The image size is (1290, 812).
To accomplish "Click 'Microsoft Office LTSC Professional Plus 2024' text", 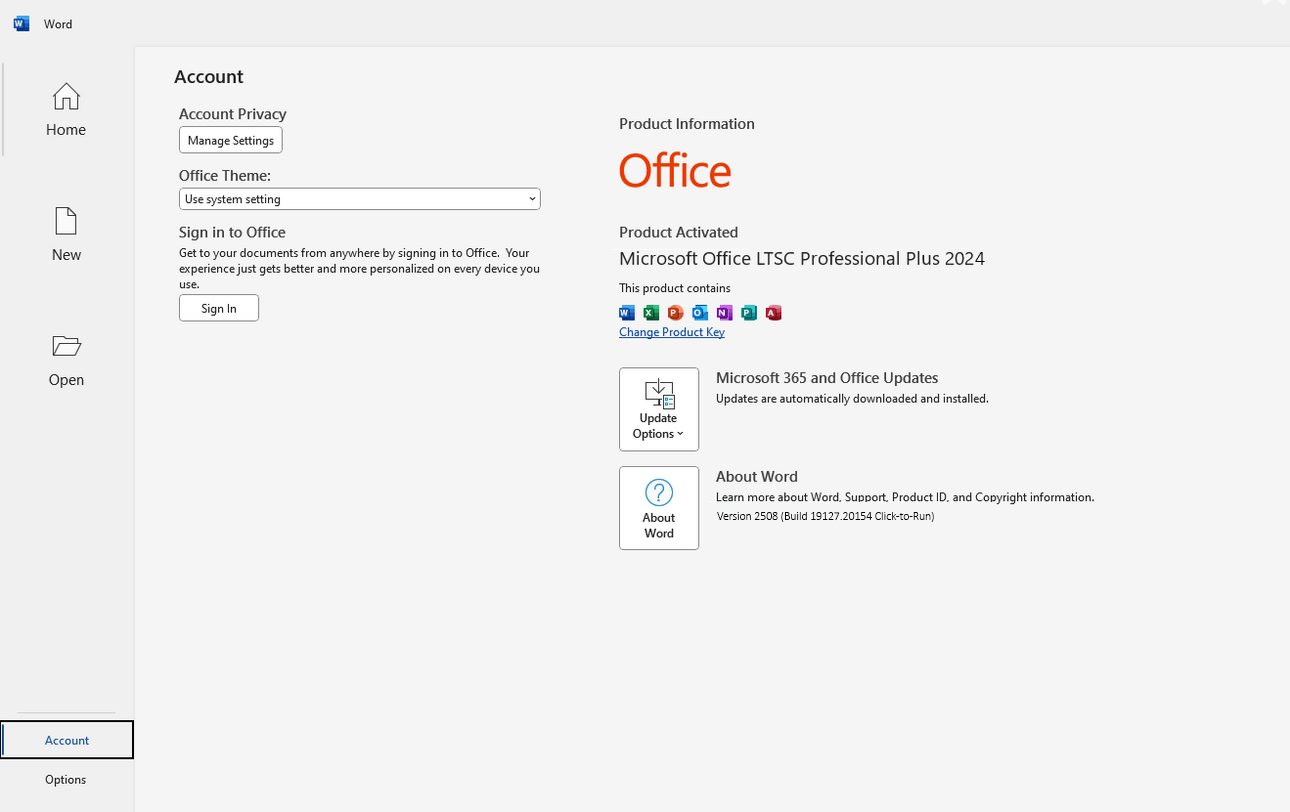I will click(x=802, y=258).
